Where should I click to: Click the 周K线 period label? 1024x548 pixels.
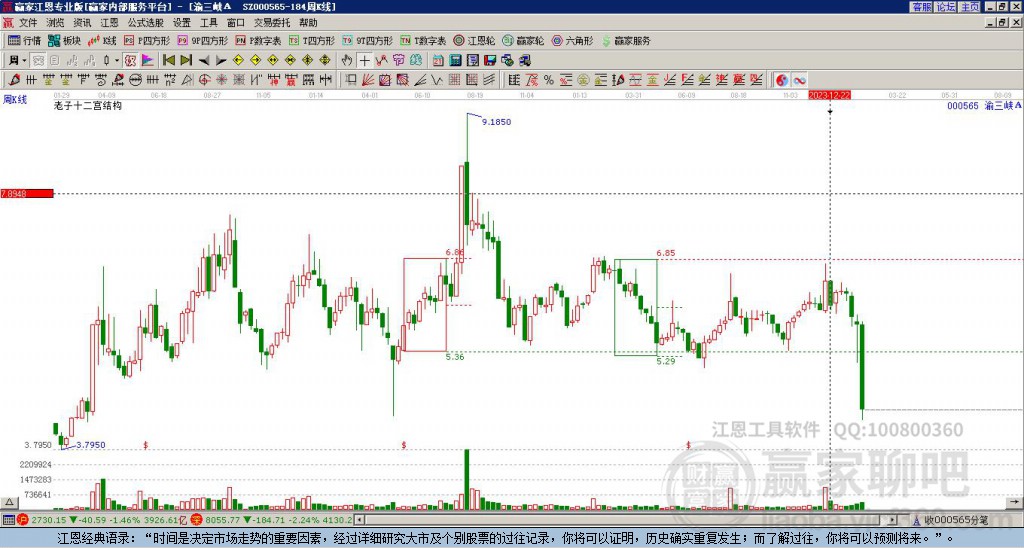(15, 100)
